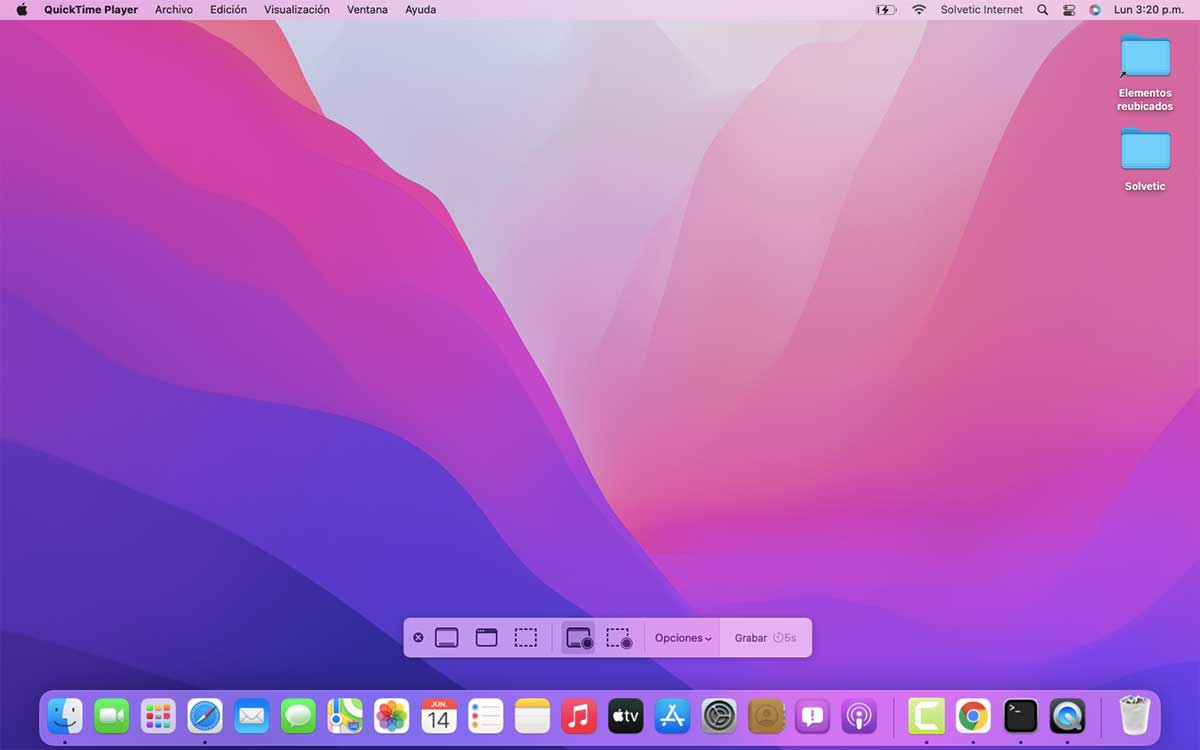Close the screenshot toolbar
This screenshot has height=750, width=1200.
point(418,638)
